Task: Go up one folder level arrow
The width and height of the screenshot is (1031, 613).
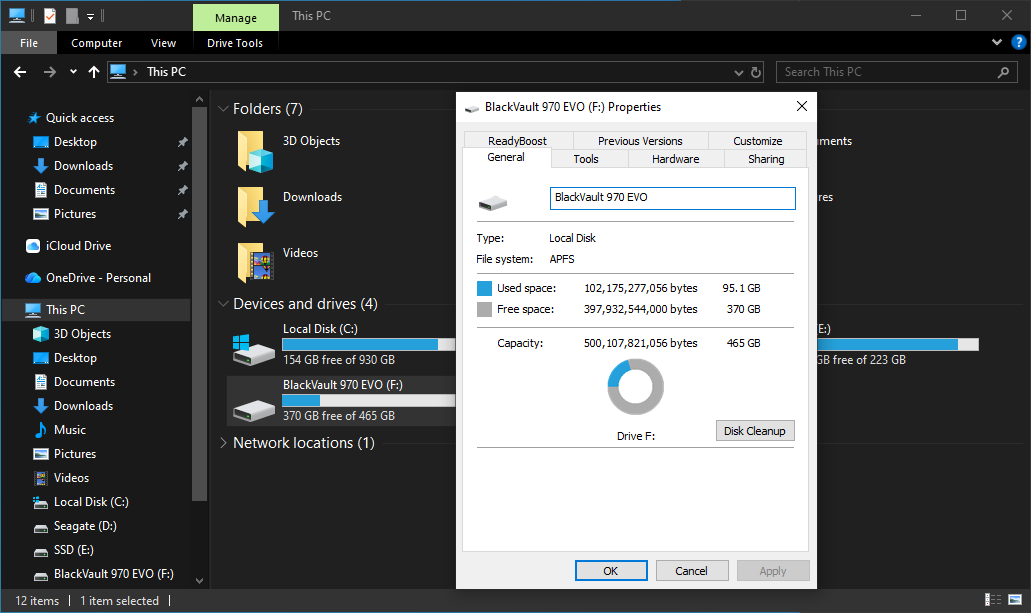Action: coord(93,72)
